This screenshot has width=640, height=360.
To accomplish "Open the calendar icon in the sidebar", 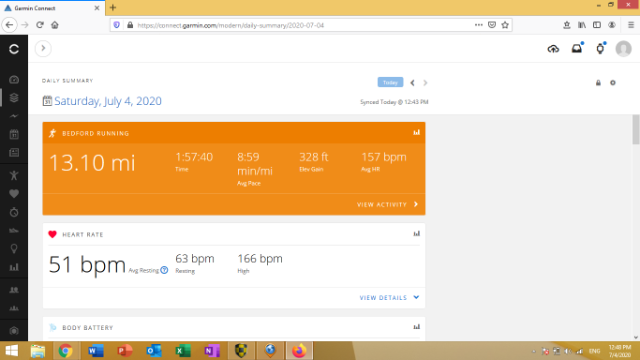I will point(14,134).
